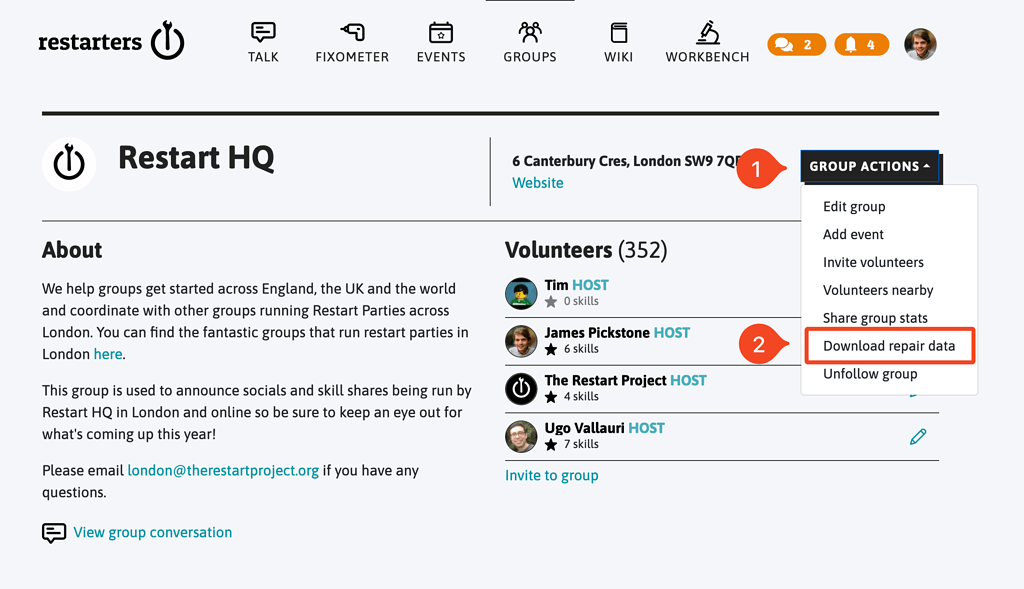The height and width of the screenshot is (589, 1024).
Task: Open the Events calendar icon
Action: [440, 33]
